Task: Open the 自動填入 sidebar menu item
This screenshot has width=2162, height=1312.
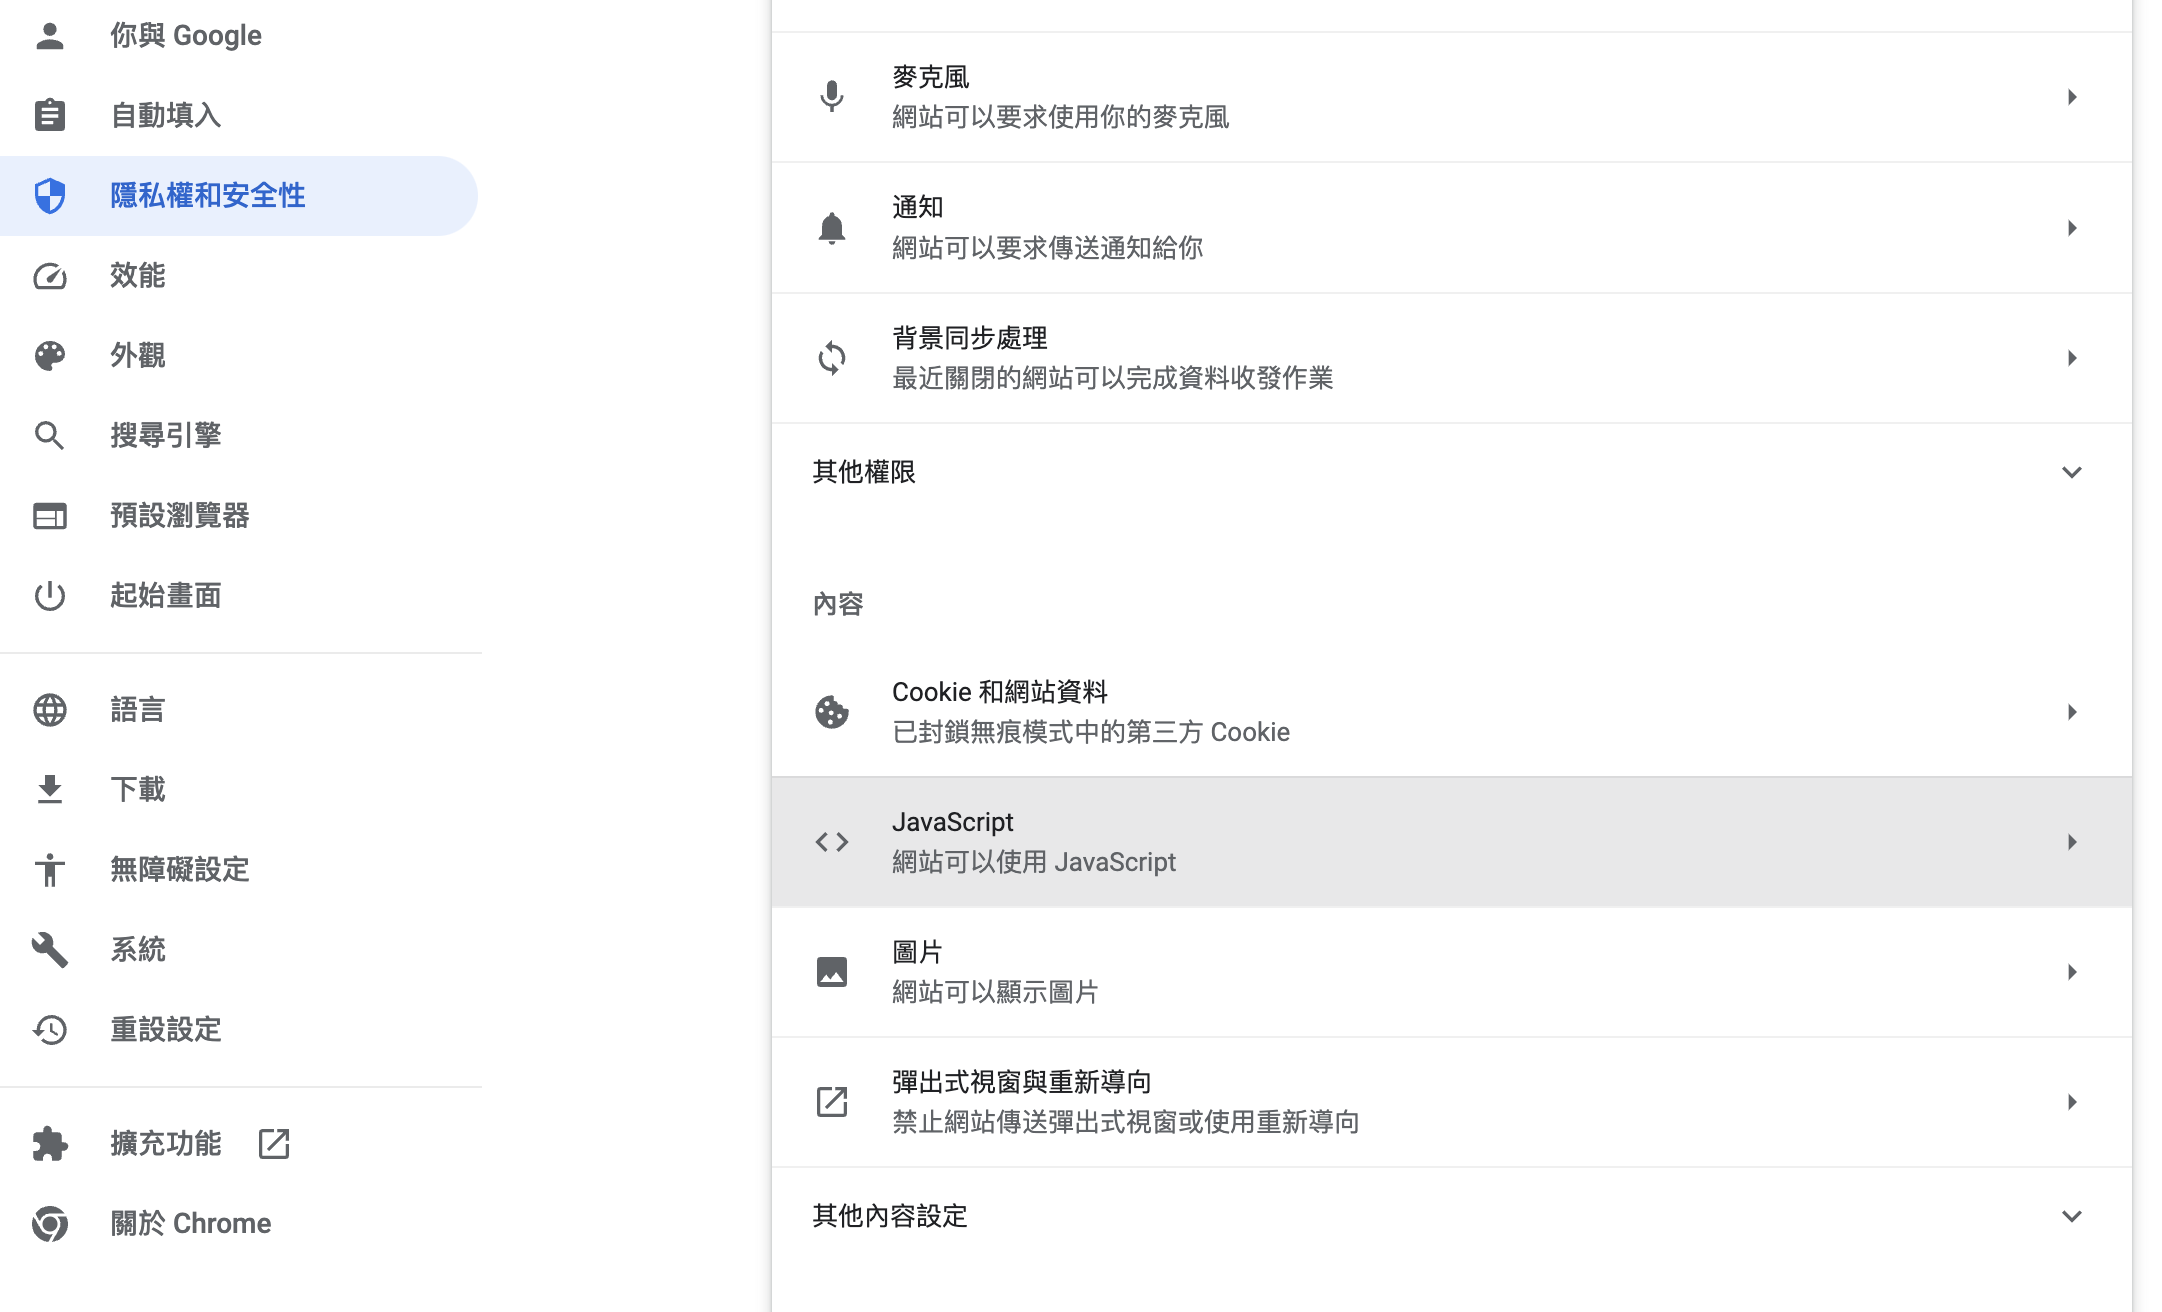Action: [166, 115]
